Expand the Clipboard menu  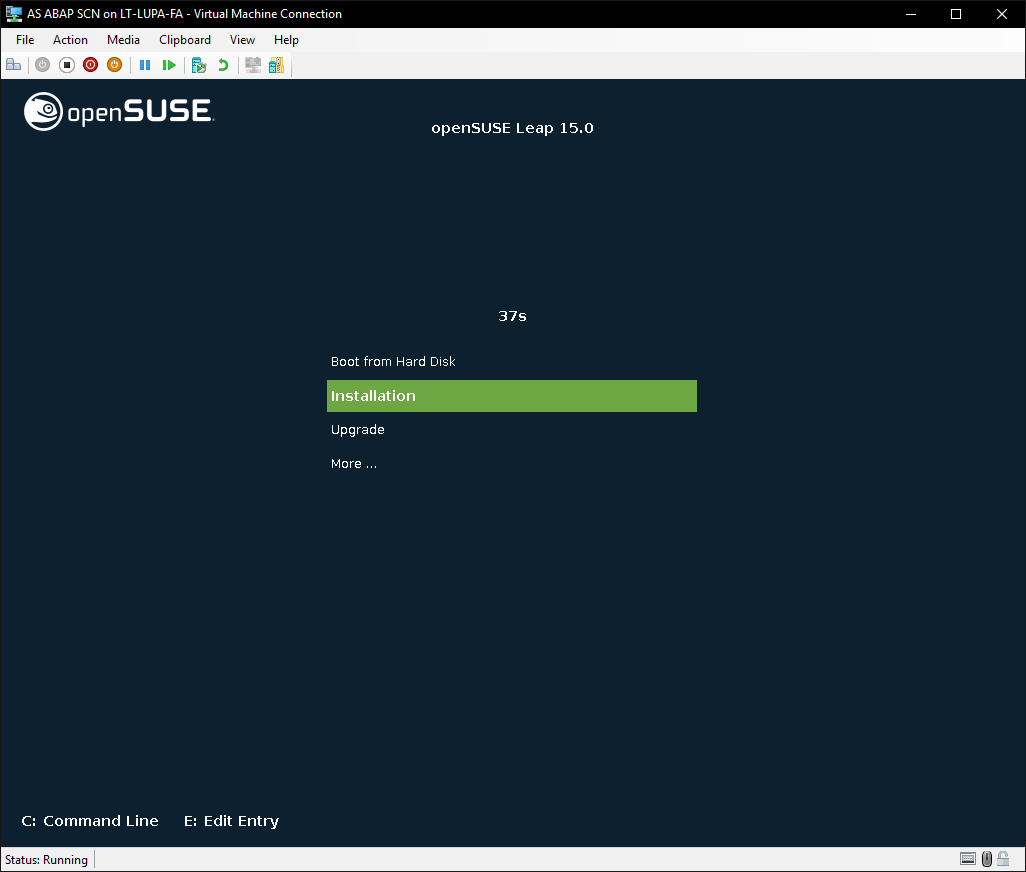click(185, 40)
